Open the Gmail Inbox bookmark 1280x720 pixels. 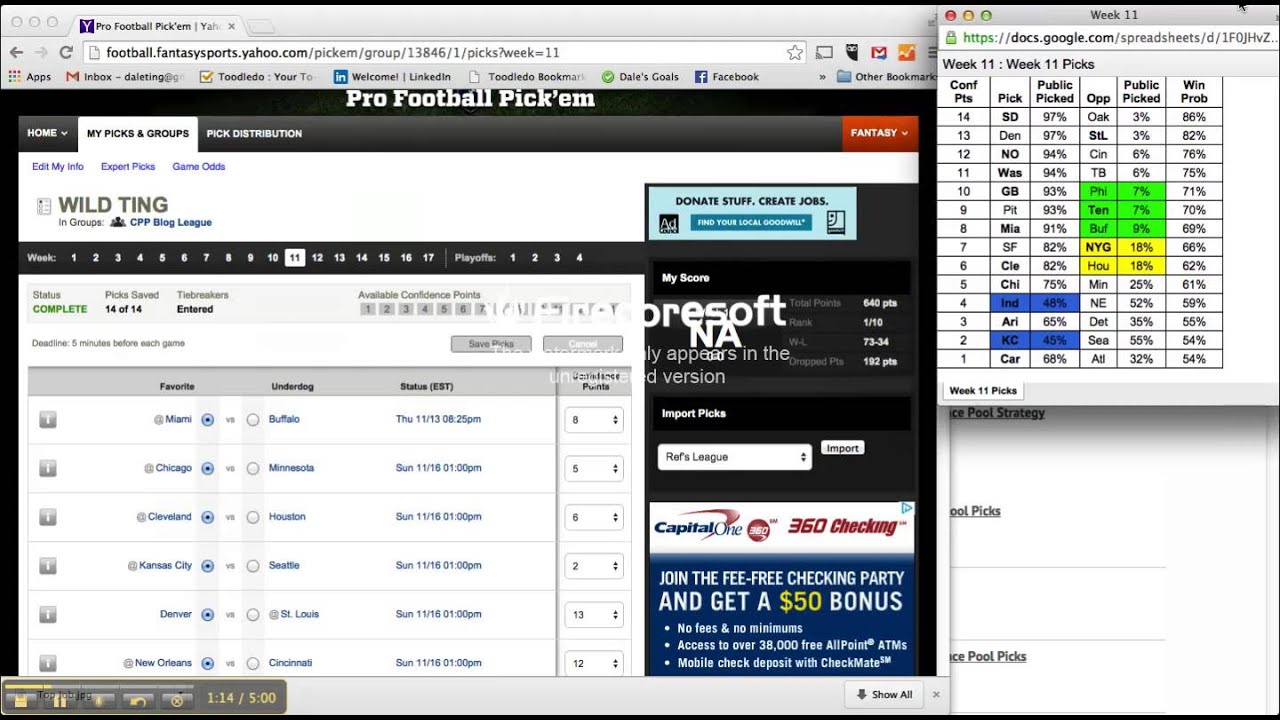pyautogui.click(x=127, y=77)
